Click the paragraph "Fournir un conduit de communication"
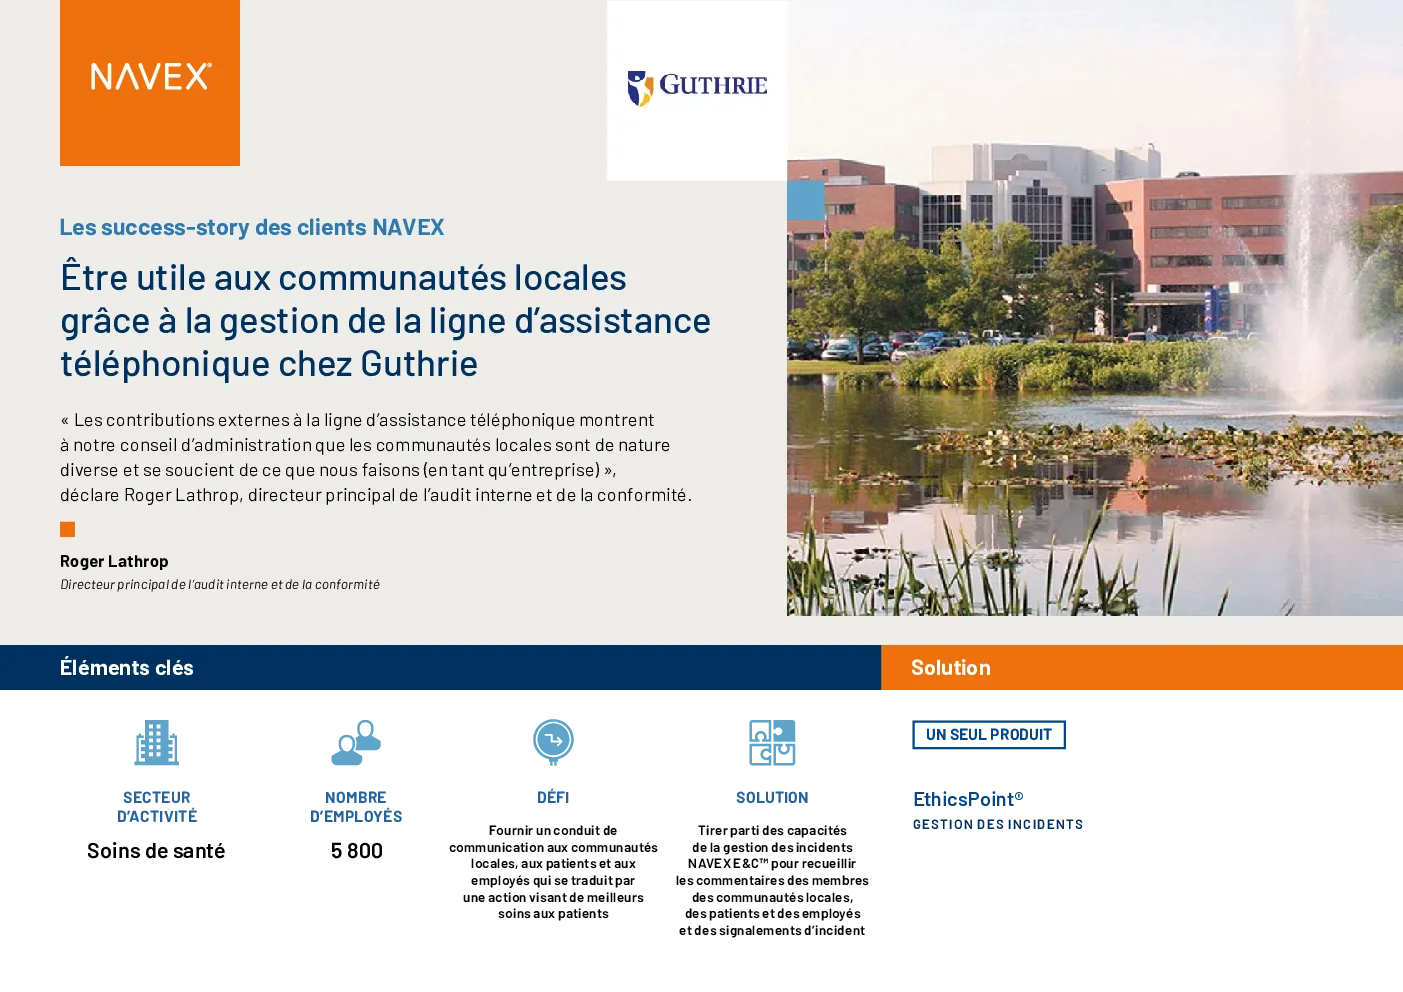 pyautogui.click(x=553, y=872)
